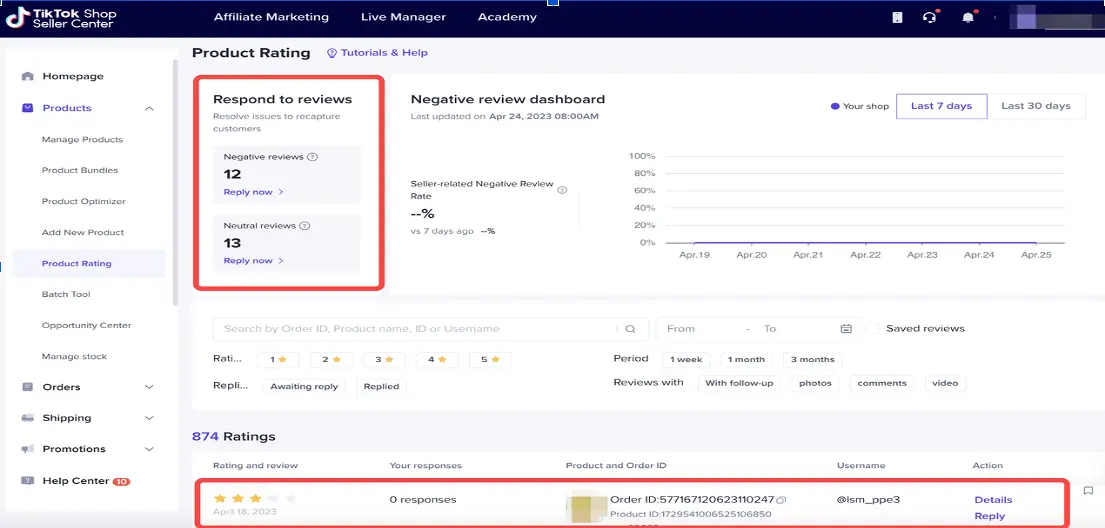Filter ratings by 1 star
Viewport: 1105px width, 528px height.
(278, 360)
